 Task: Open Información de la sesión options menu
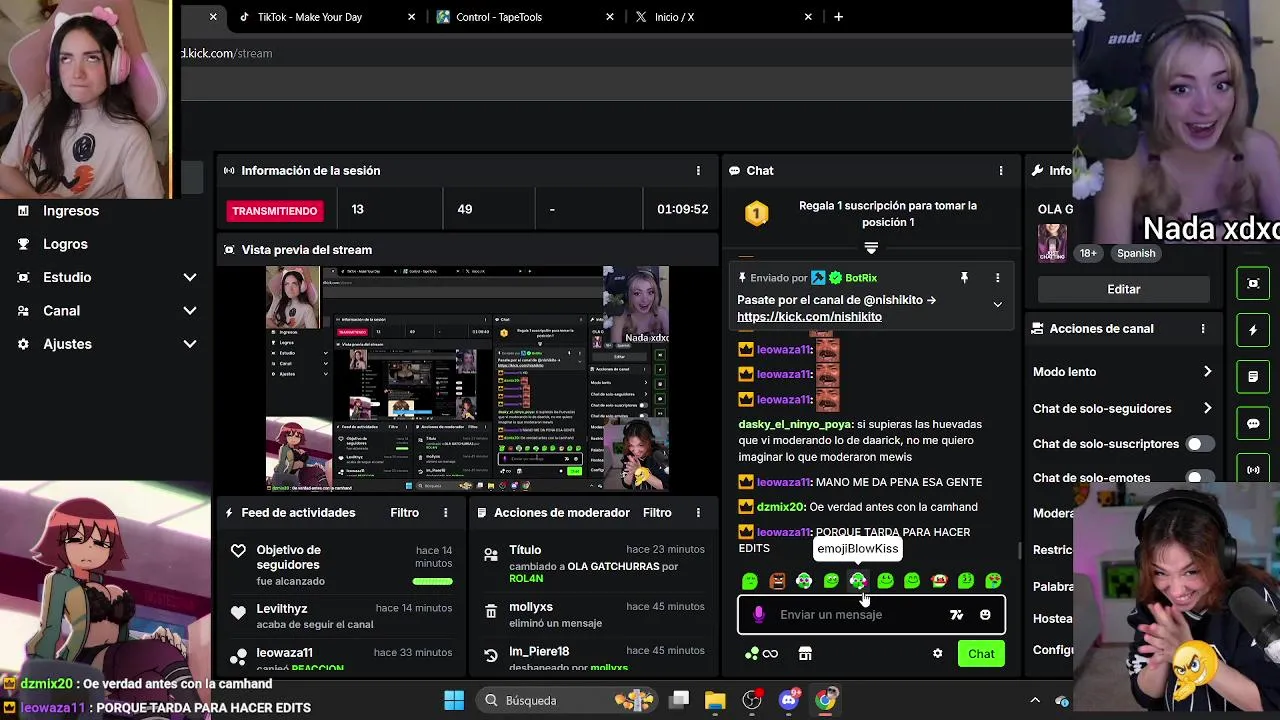click(x=698, y=171)
